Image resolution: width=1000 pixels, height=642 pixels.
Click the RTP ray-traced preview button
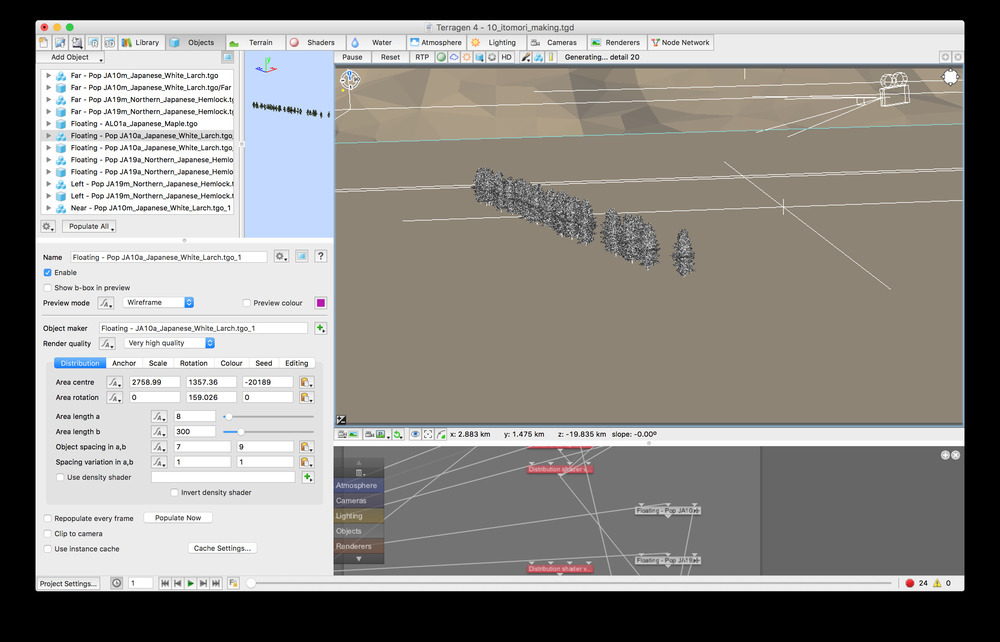[422, 57]
